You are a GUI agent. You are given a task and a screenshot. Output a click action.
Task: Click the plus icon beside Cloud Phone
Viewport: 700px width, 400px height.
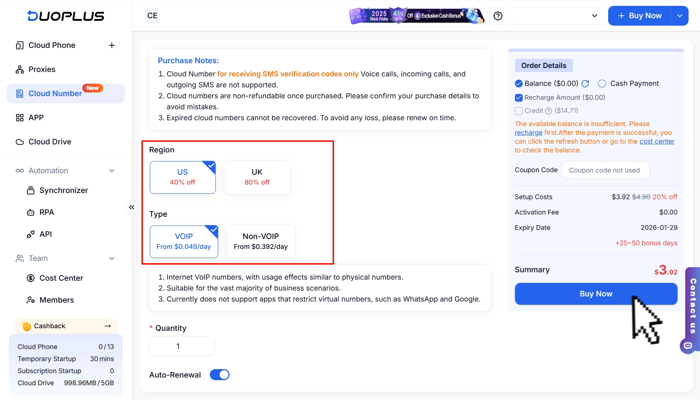pos(111,45)
